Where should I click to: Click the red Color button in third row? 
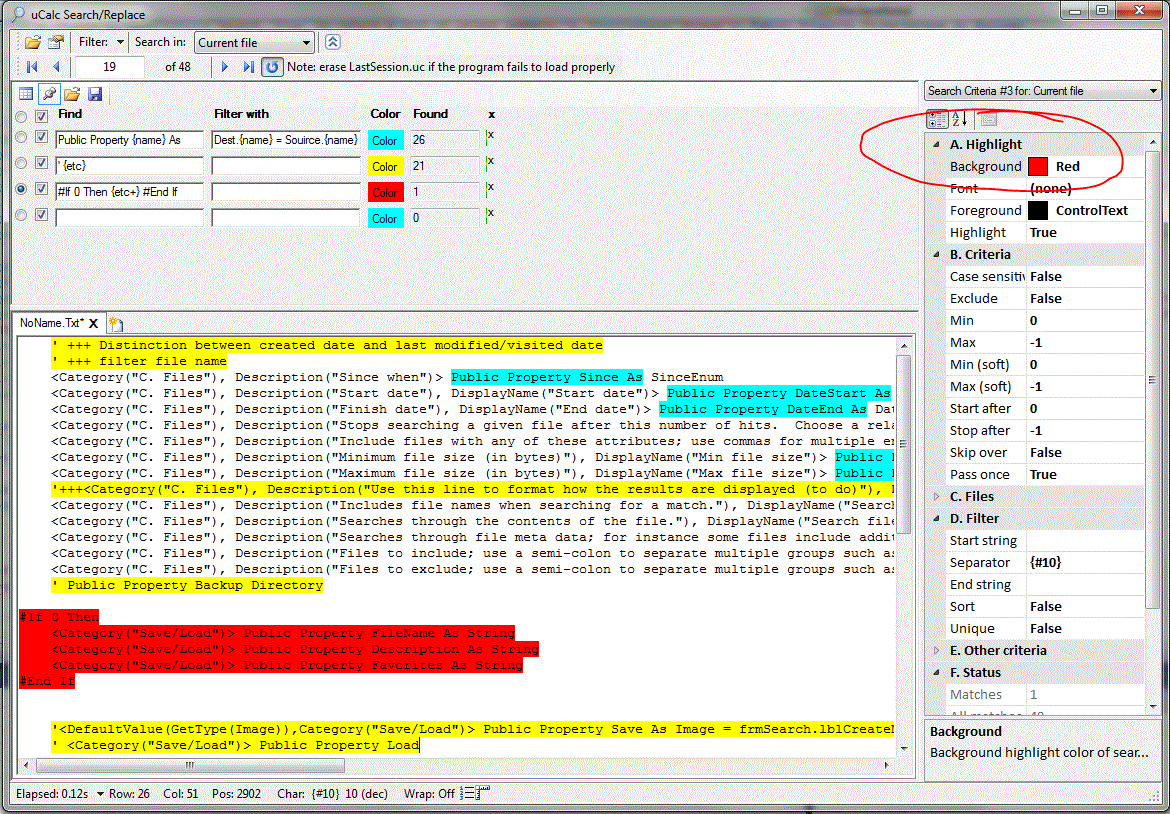385,192
